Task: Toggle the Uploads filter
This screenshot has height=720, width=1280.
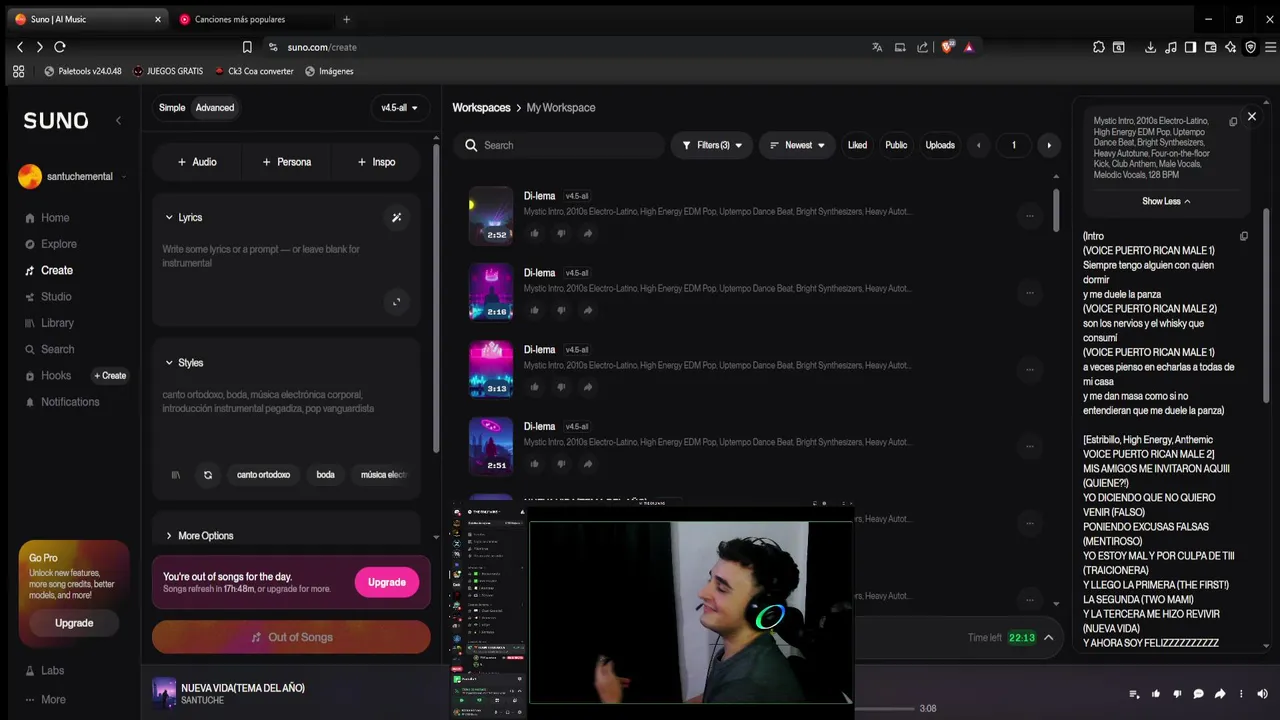Action: point(940,145)
